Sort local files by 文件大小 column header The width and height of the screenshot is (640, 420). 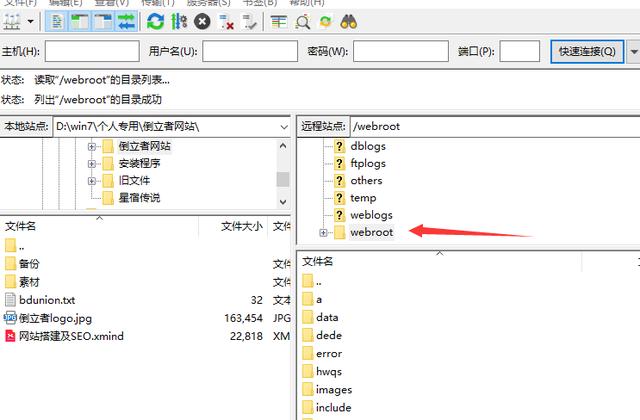[x=243, y=226]
